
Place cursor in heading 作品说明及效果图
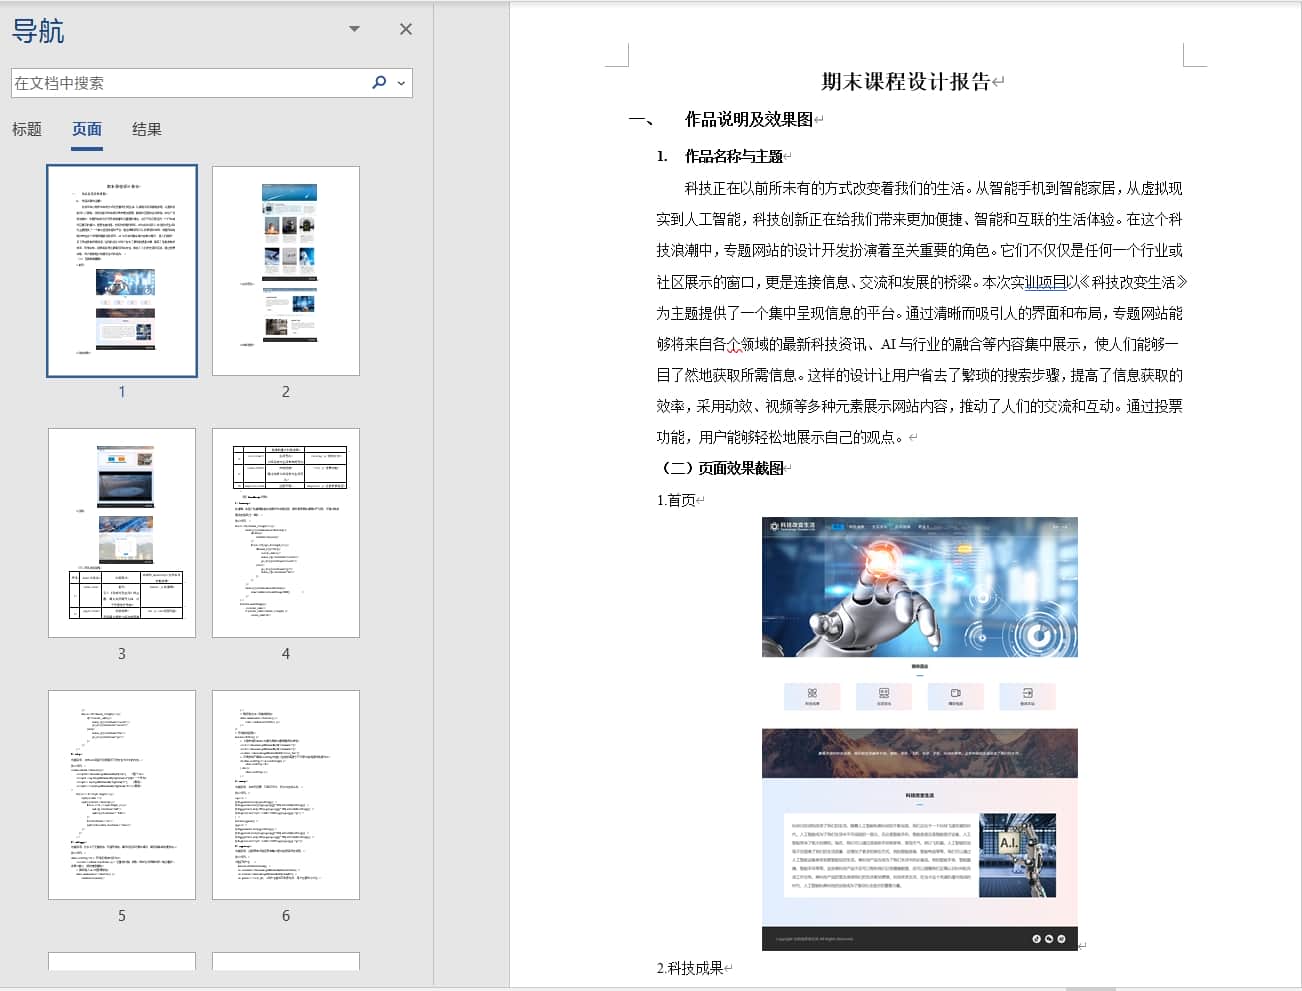[748, 120]
